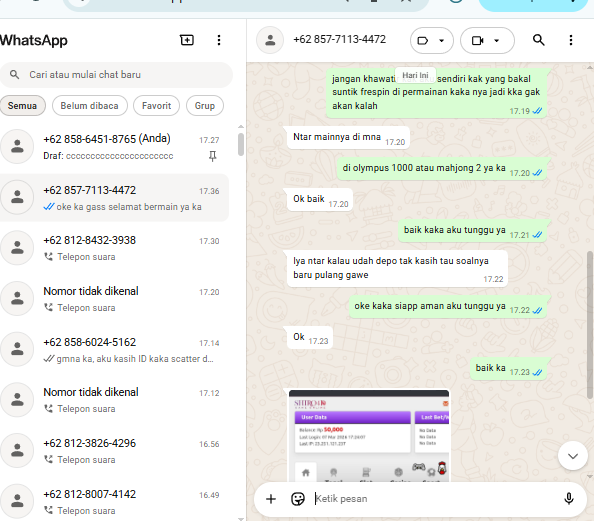
Task: Click avatar of +62 858-6024-5162 chat
Action: [x=17, y=349]
